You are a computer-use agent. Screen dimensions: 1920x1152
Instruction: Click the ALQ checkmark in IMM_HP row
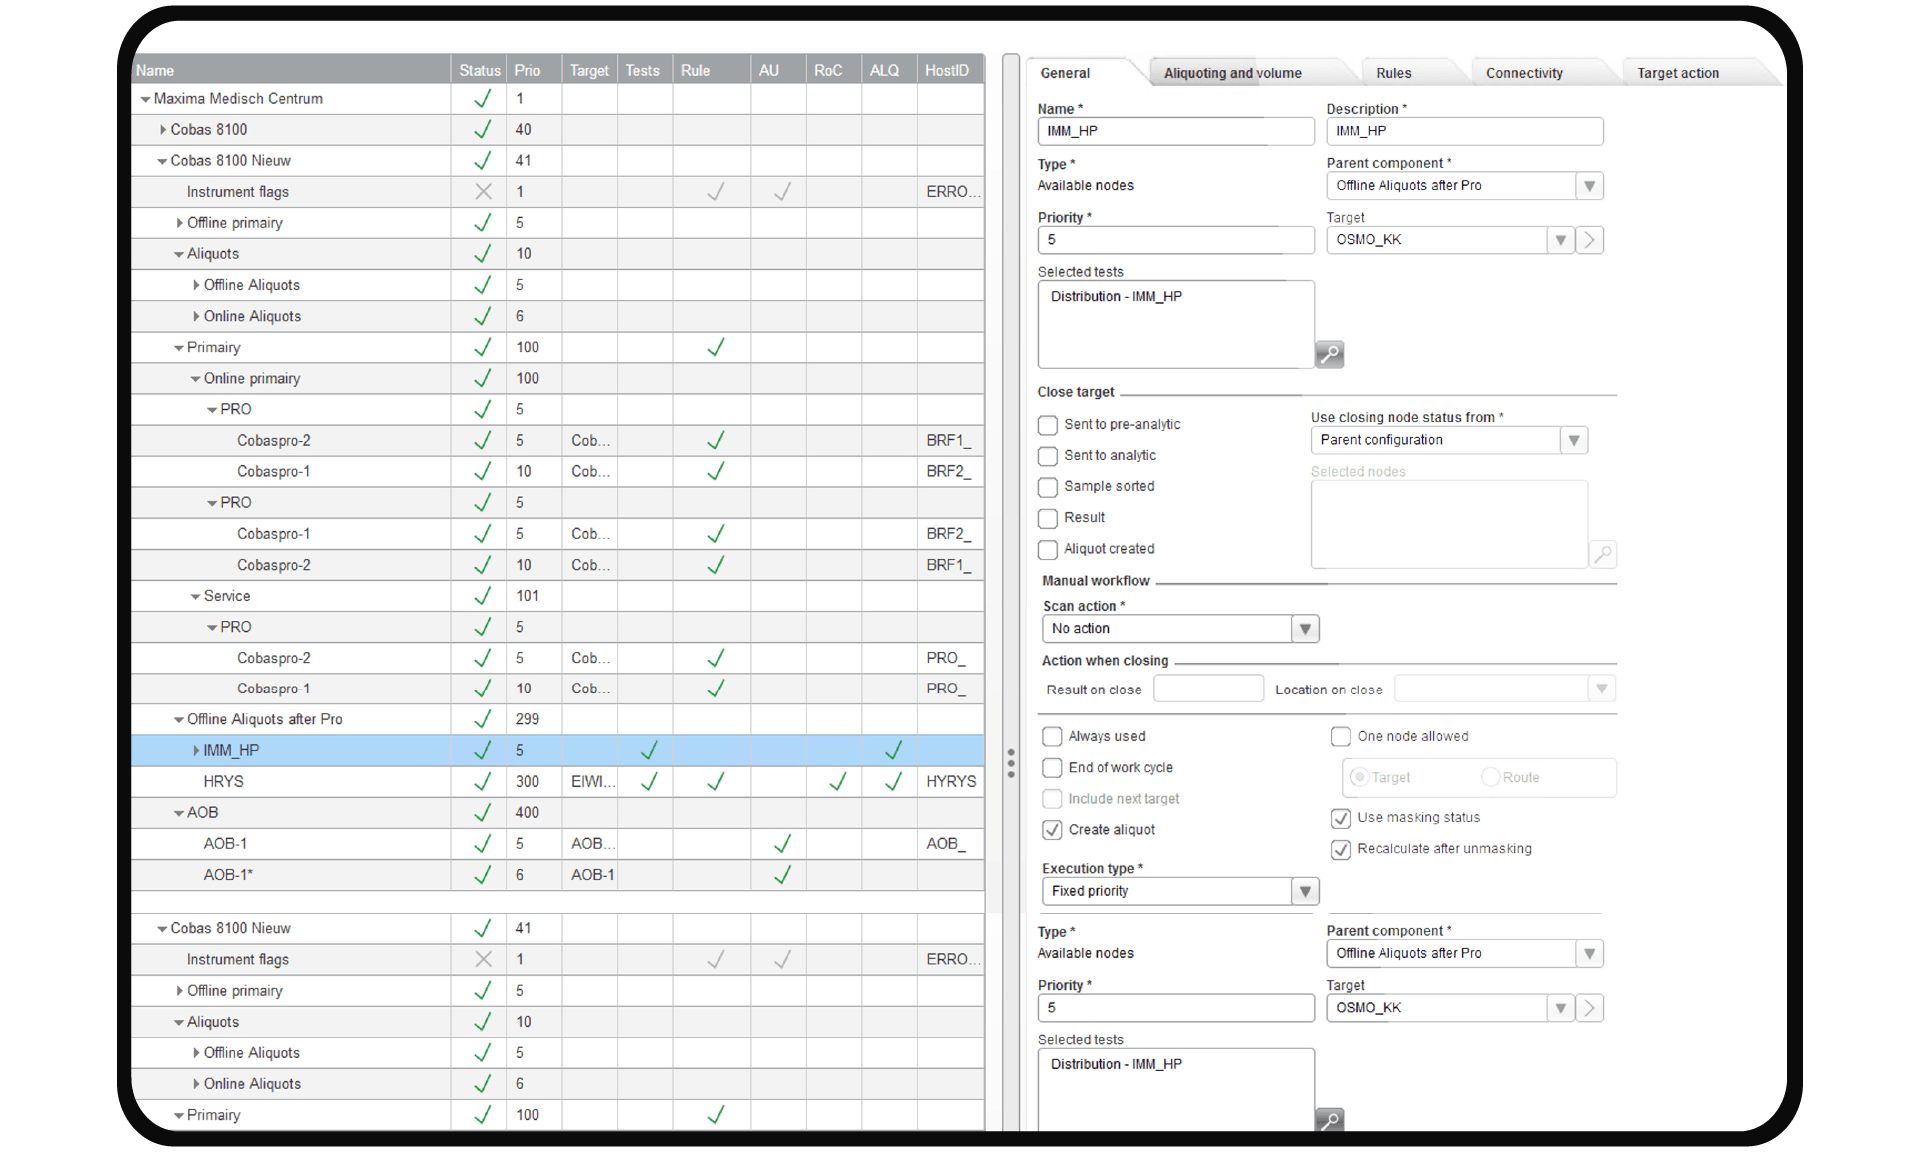point(893,750)
